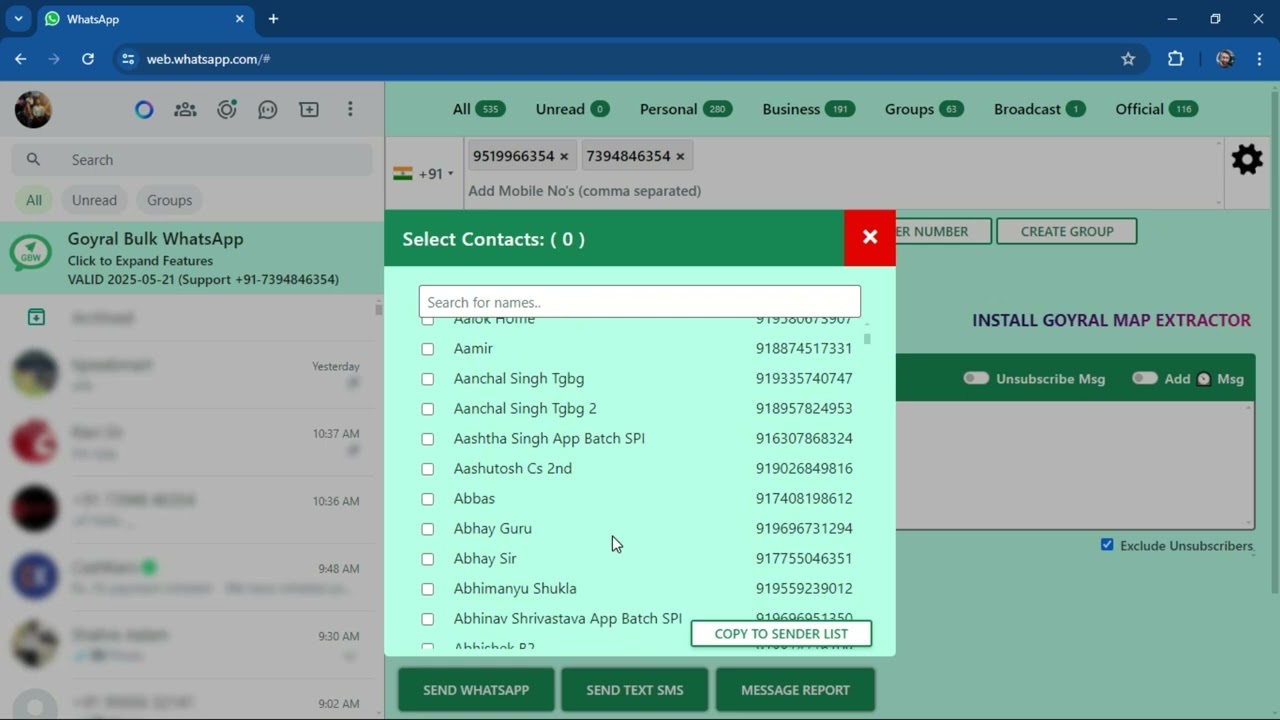Screen dimensions: 1280x720
Task: Toggle Unsubscribe Msg switch
Action: tap(976, 378)
